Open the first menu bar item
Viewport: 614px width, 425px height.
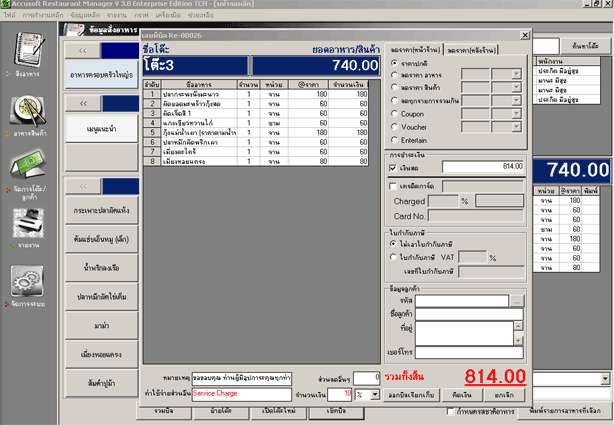(9, 16)
